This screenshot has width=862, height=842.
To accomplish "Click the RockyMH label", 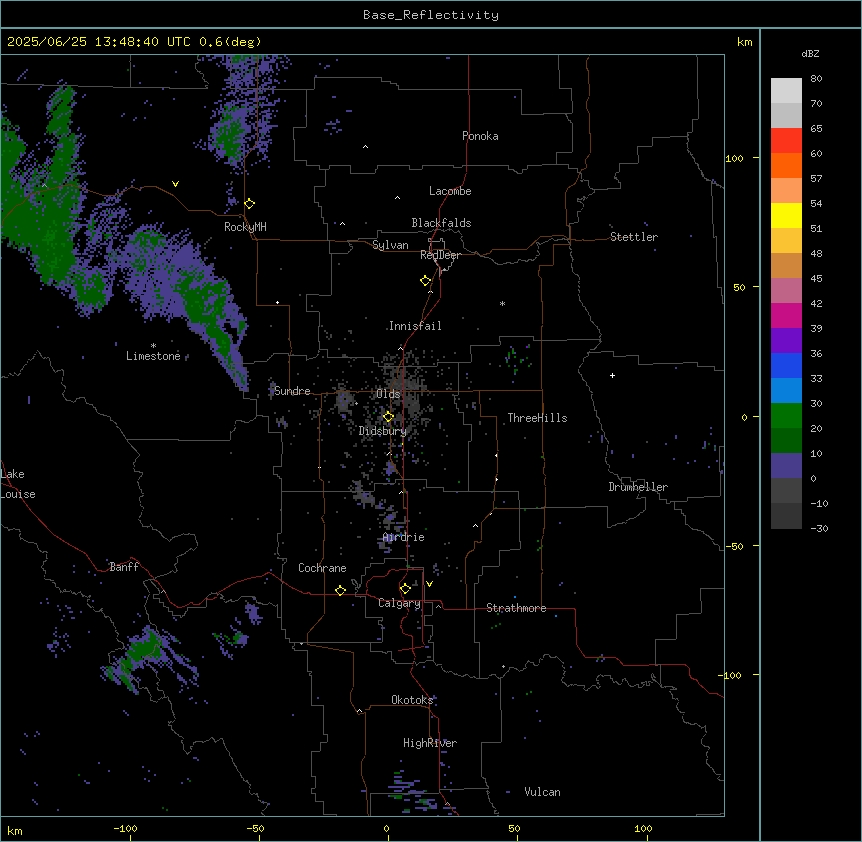I will point(245,227).
